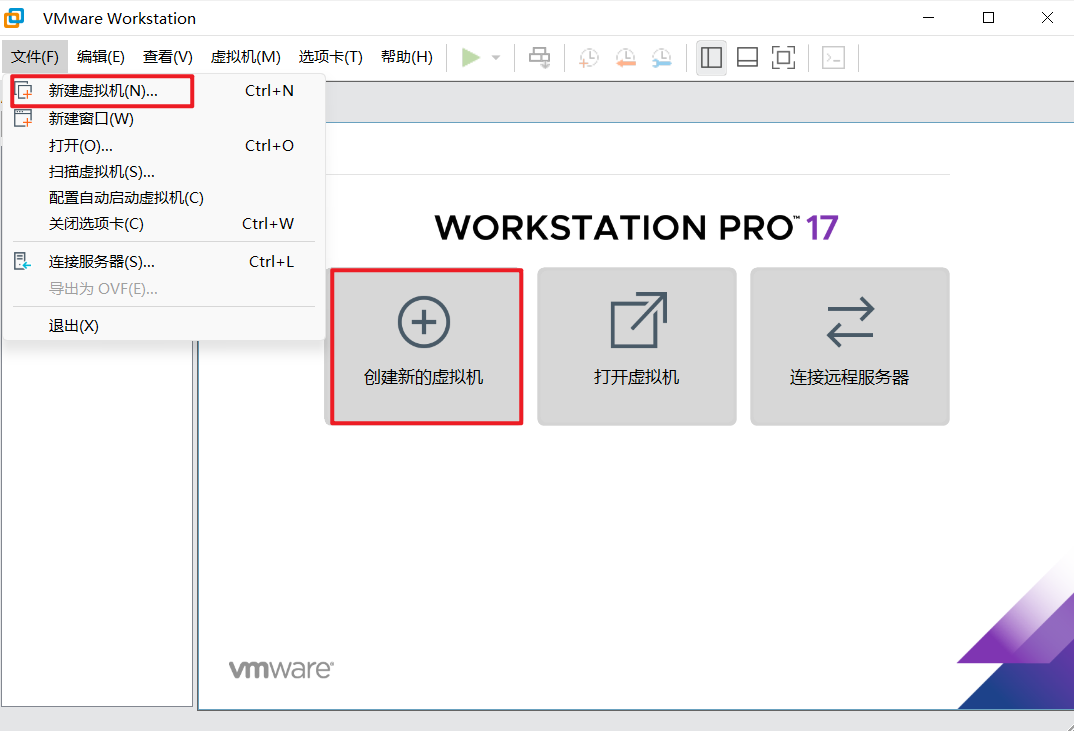Click the 打开虚拟机 tile
Screen dimensions: 1074x731
[637, 346]
